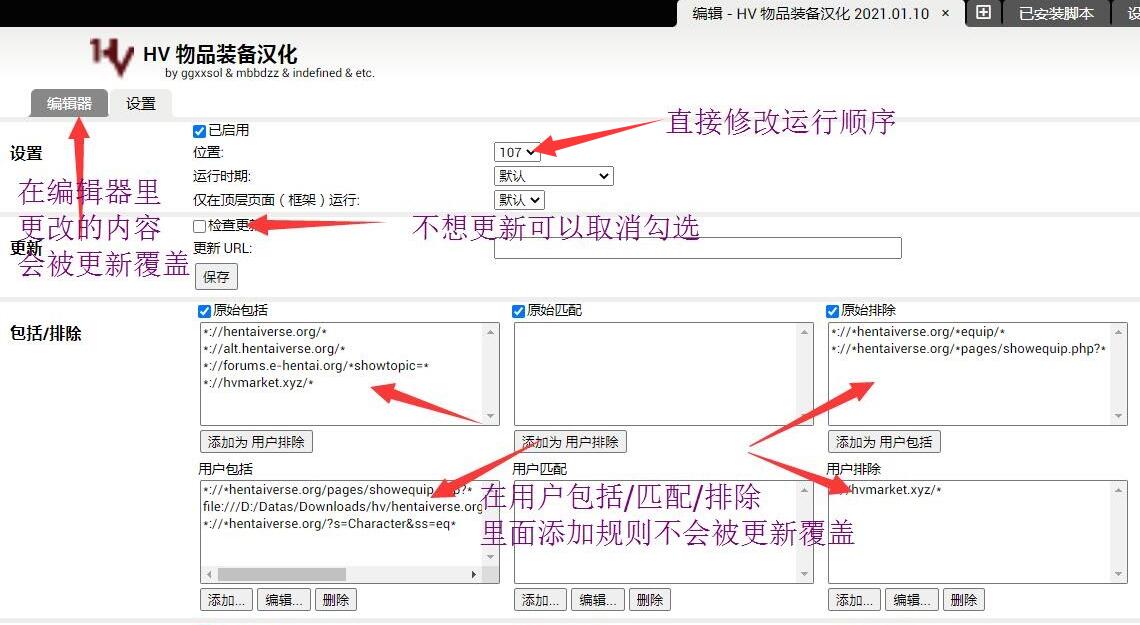This screenshot has height=625, width=1140.
Task: Select forums.e-hentai.org showtopic entry
Action: 316,366
